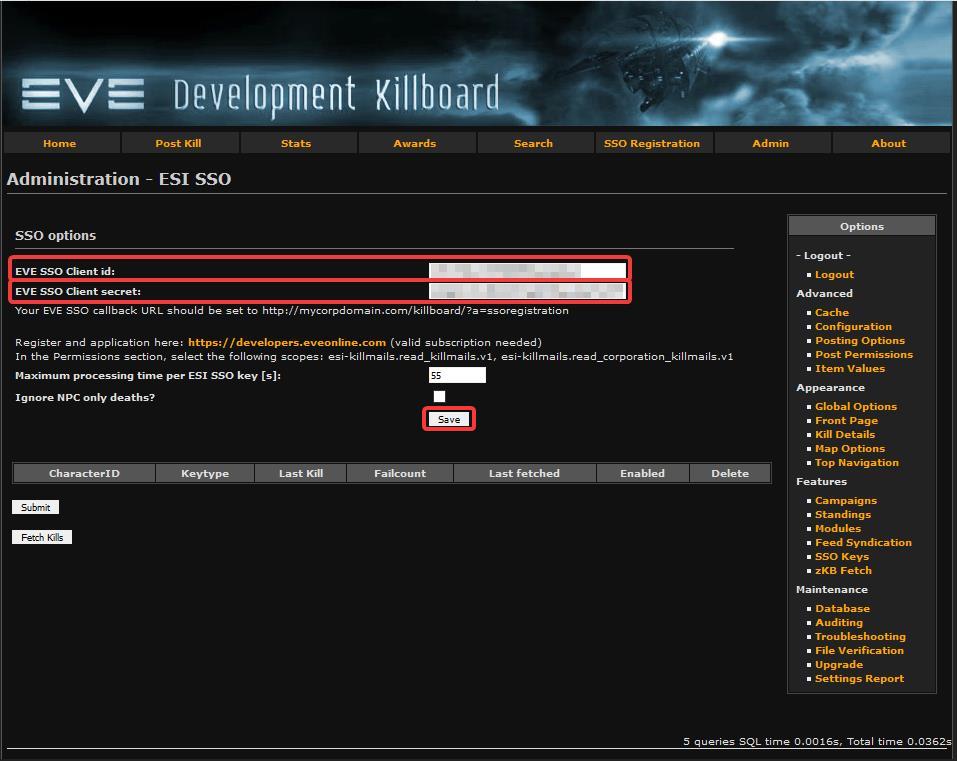The width and height of the screenshot is (957, 761).
Task: Click the "EVE SSO Client secret:" label
Action: [x=78, y=292]
